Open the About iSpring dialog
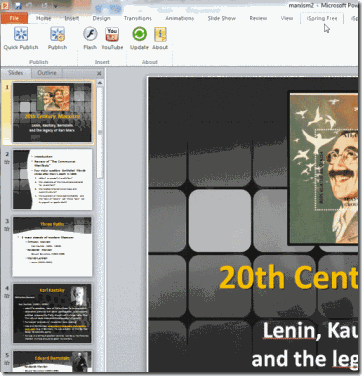Image resolution: width=362 pixels, height=376 pixels. [160, 34]
